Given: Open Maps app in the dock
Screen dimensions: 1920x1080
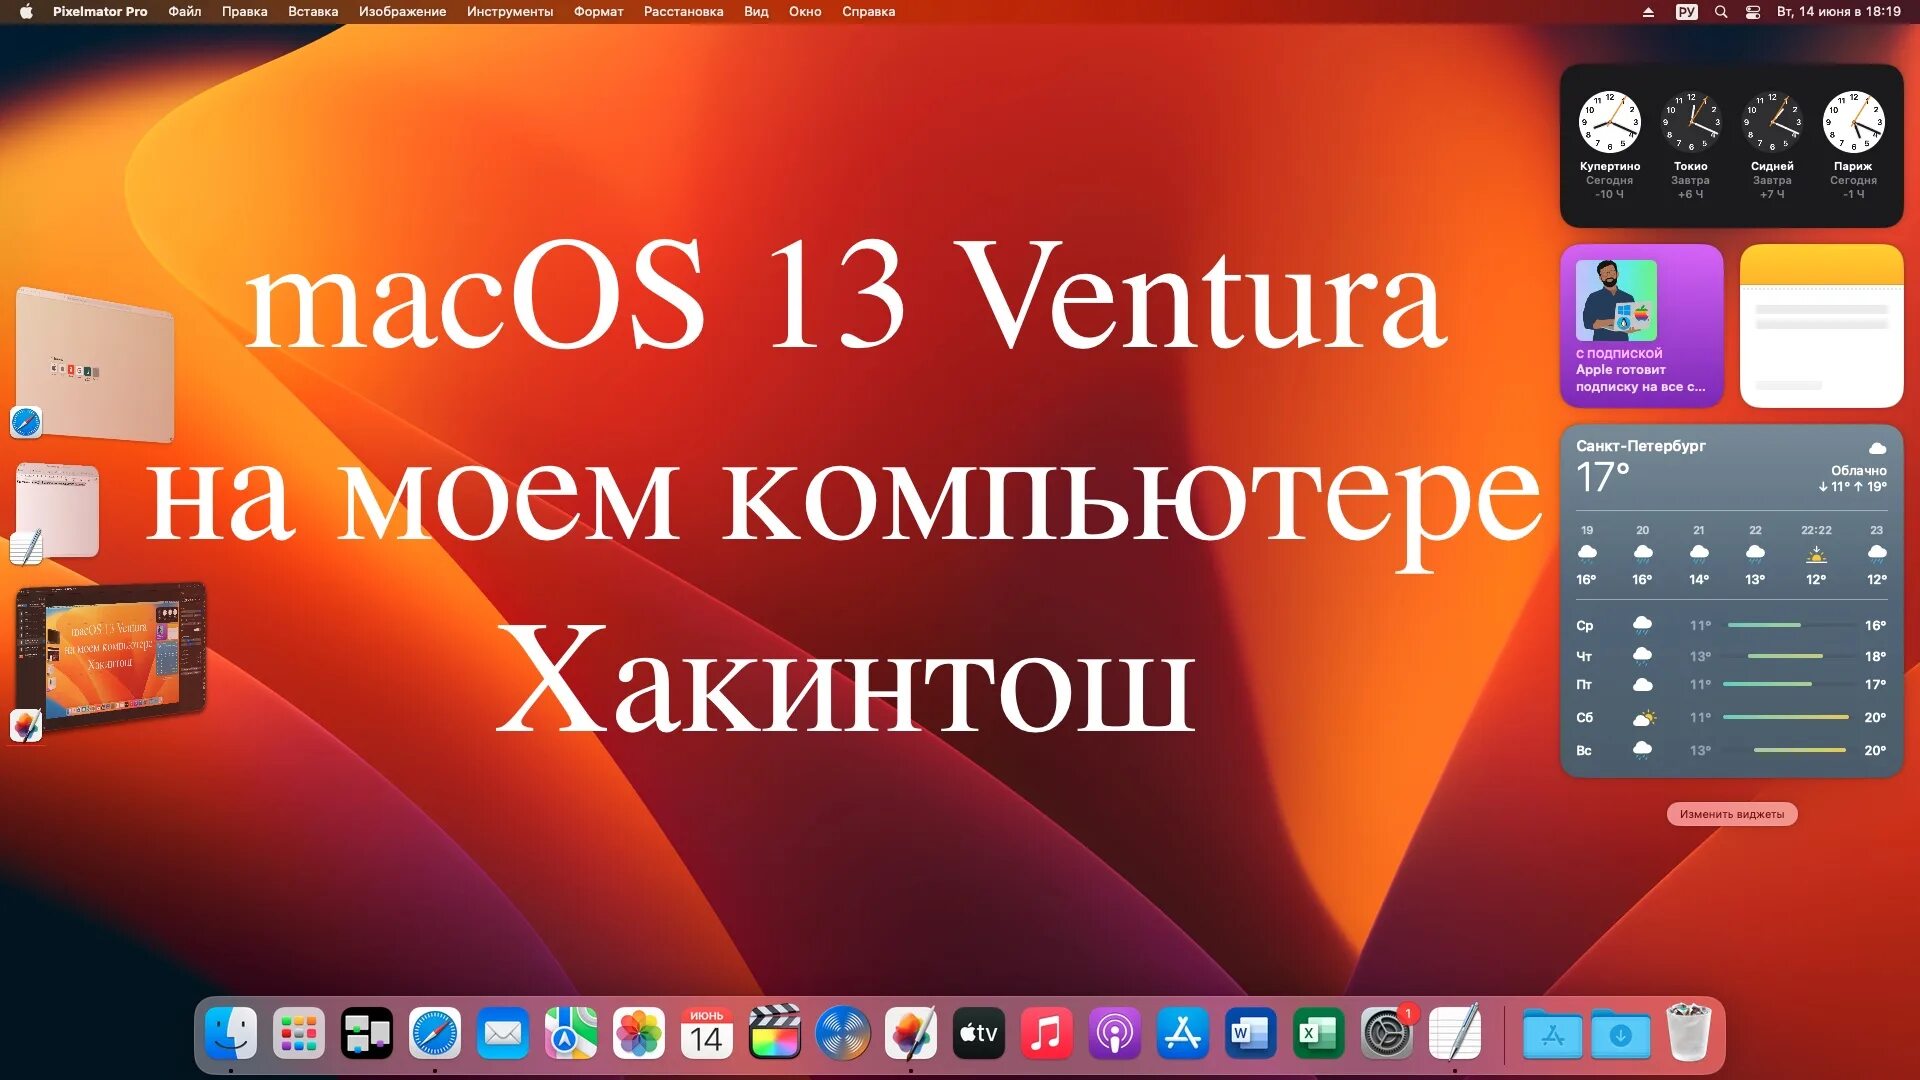Looking at the screenshot, I should (x=571, y=1033).
